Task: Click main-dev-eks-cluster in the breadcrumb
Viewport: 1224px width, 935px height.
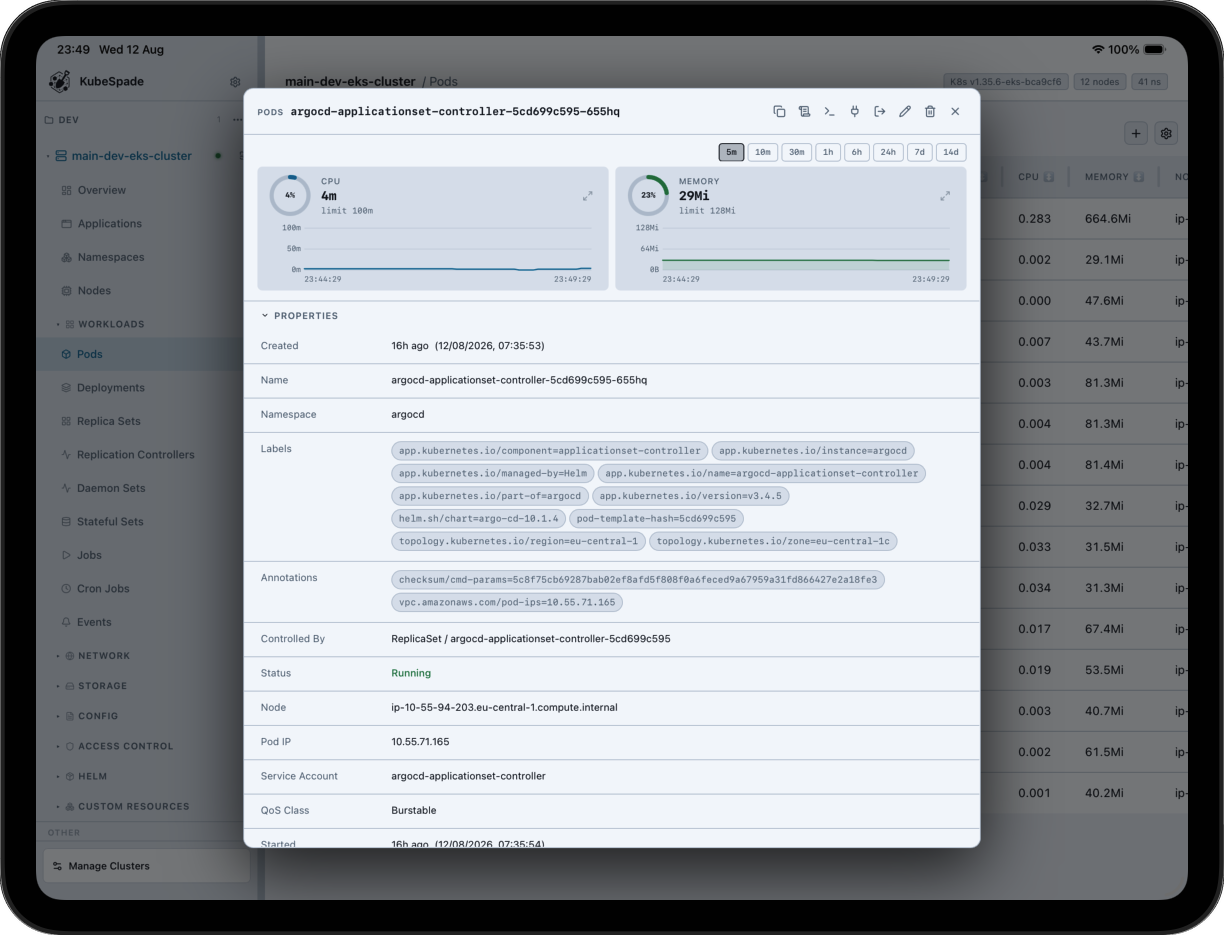Action: [x=350, y=82]
